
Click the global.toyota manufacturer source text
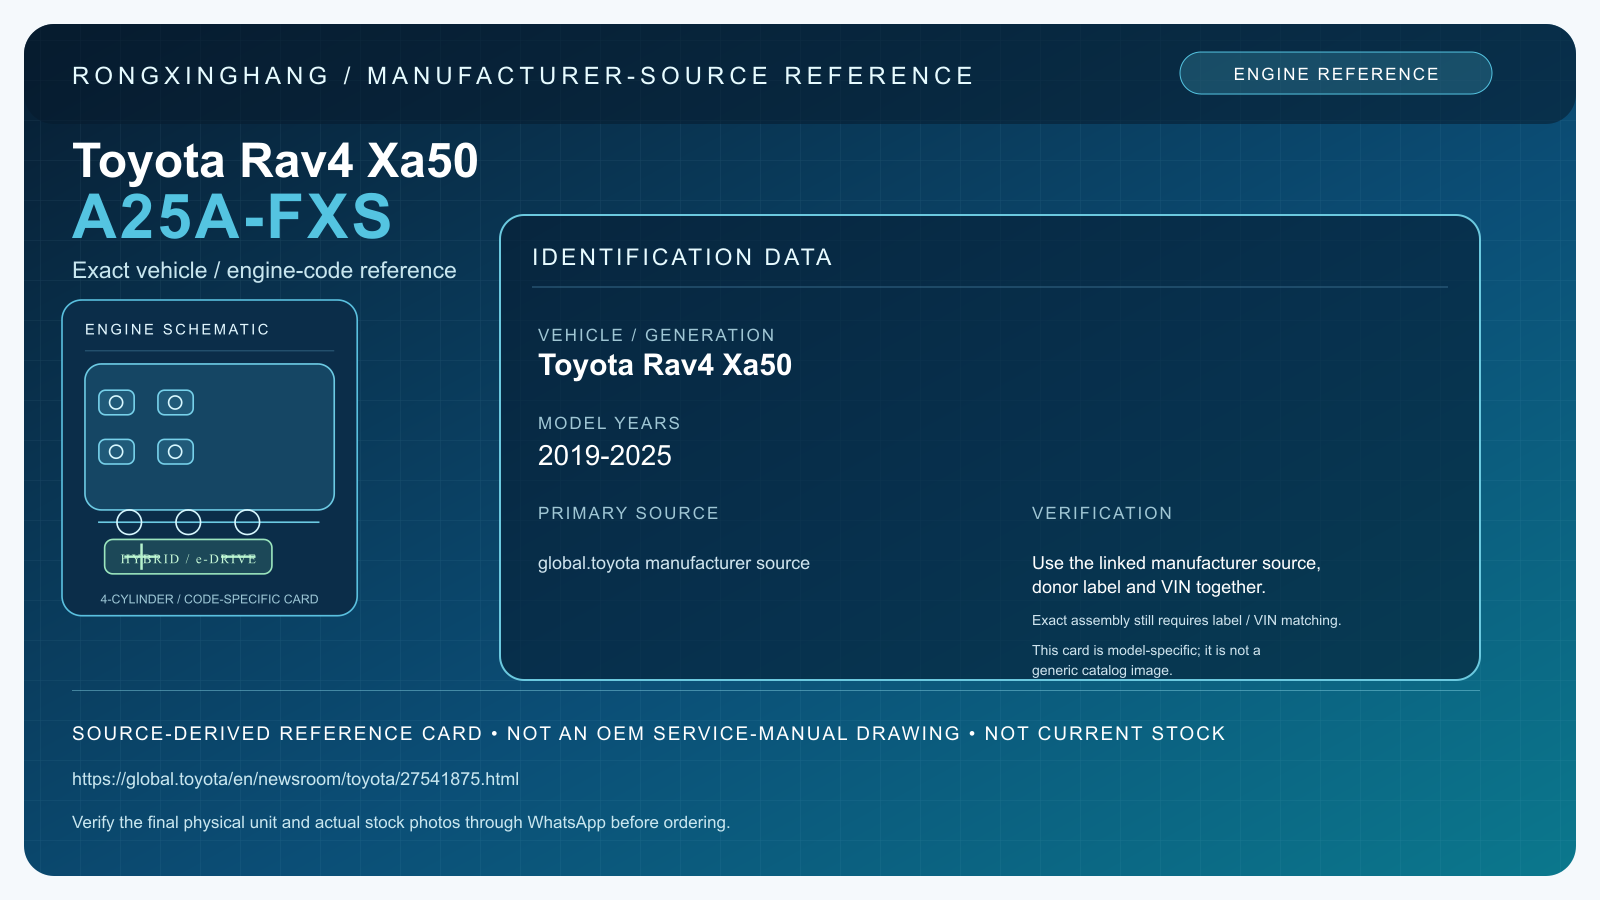coord(673,563)
